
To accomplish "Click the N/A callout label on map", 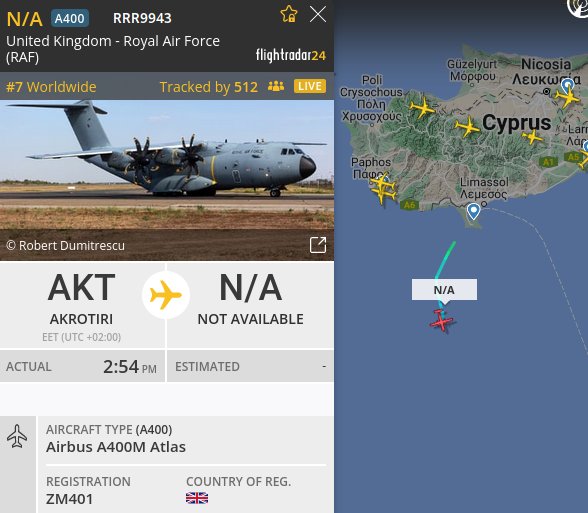I will 444,290.
